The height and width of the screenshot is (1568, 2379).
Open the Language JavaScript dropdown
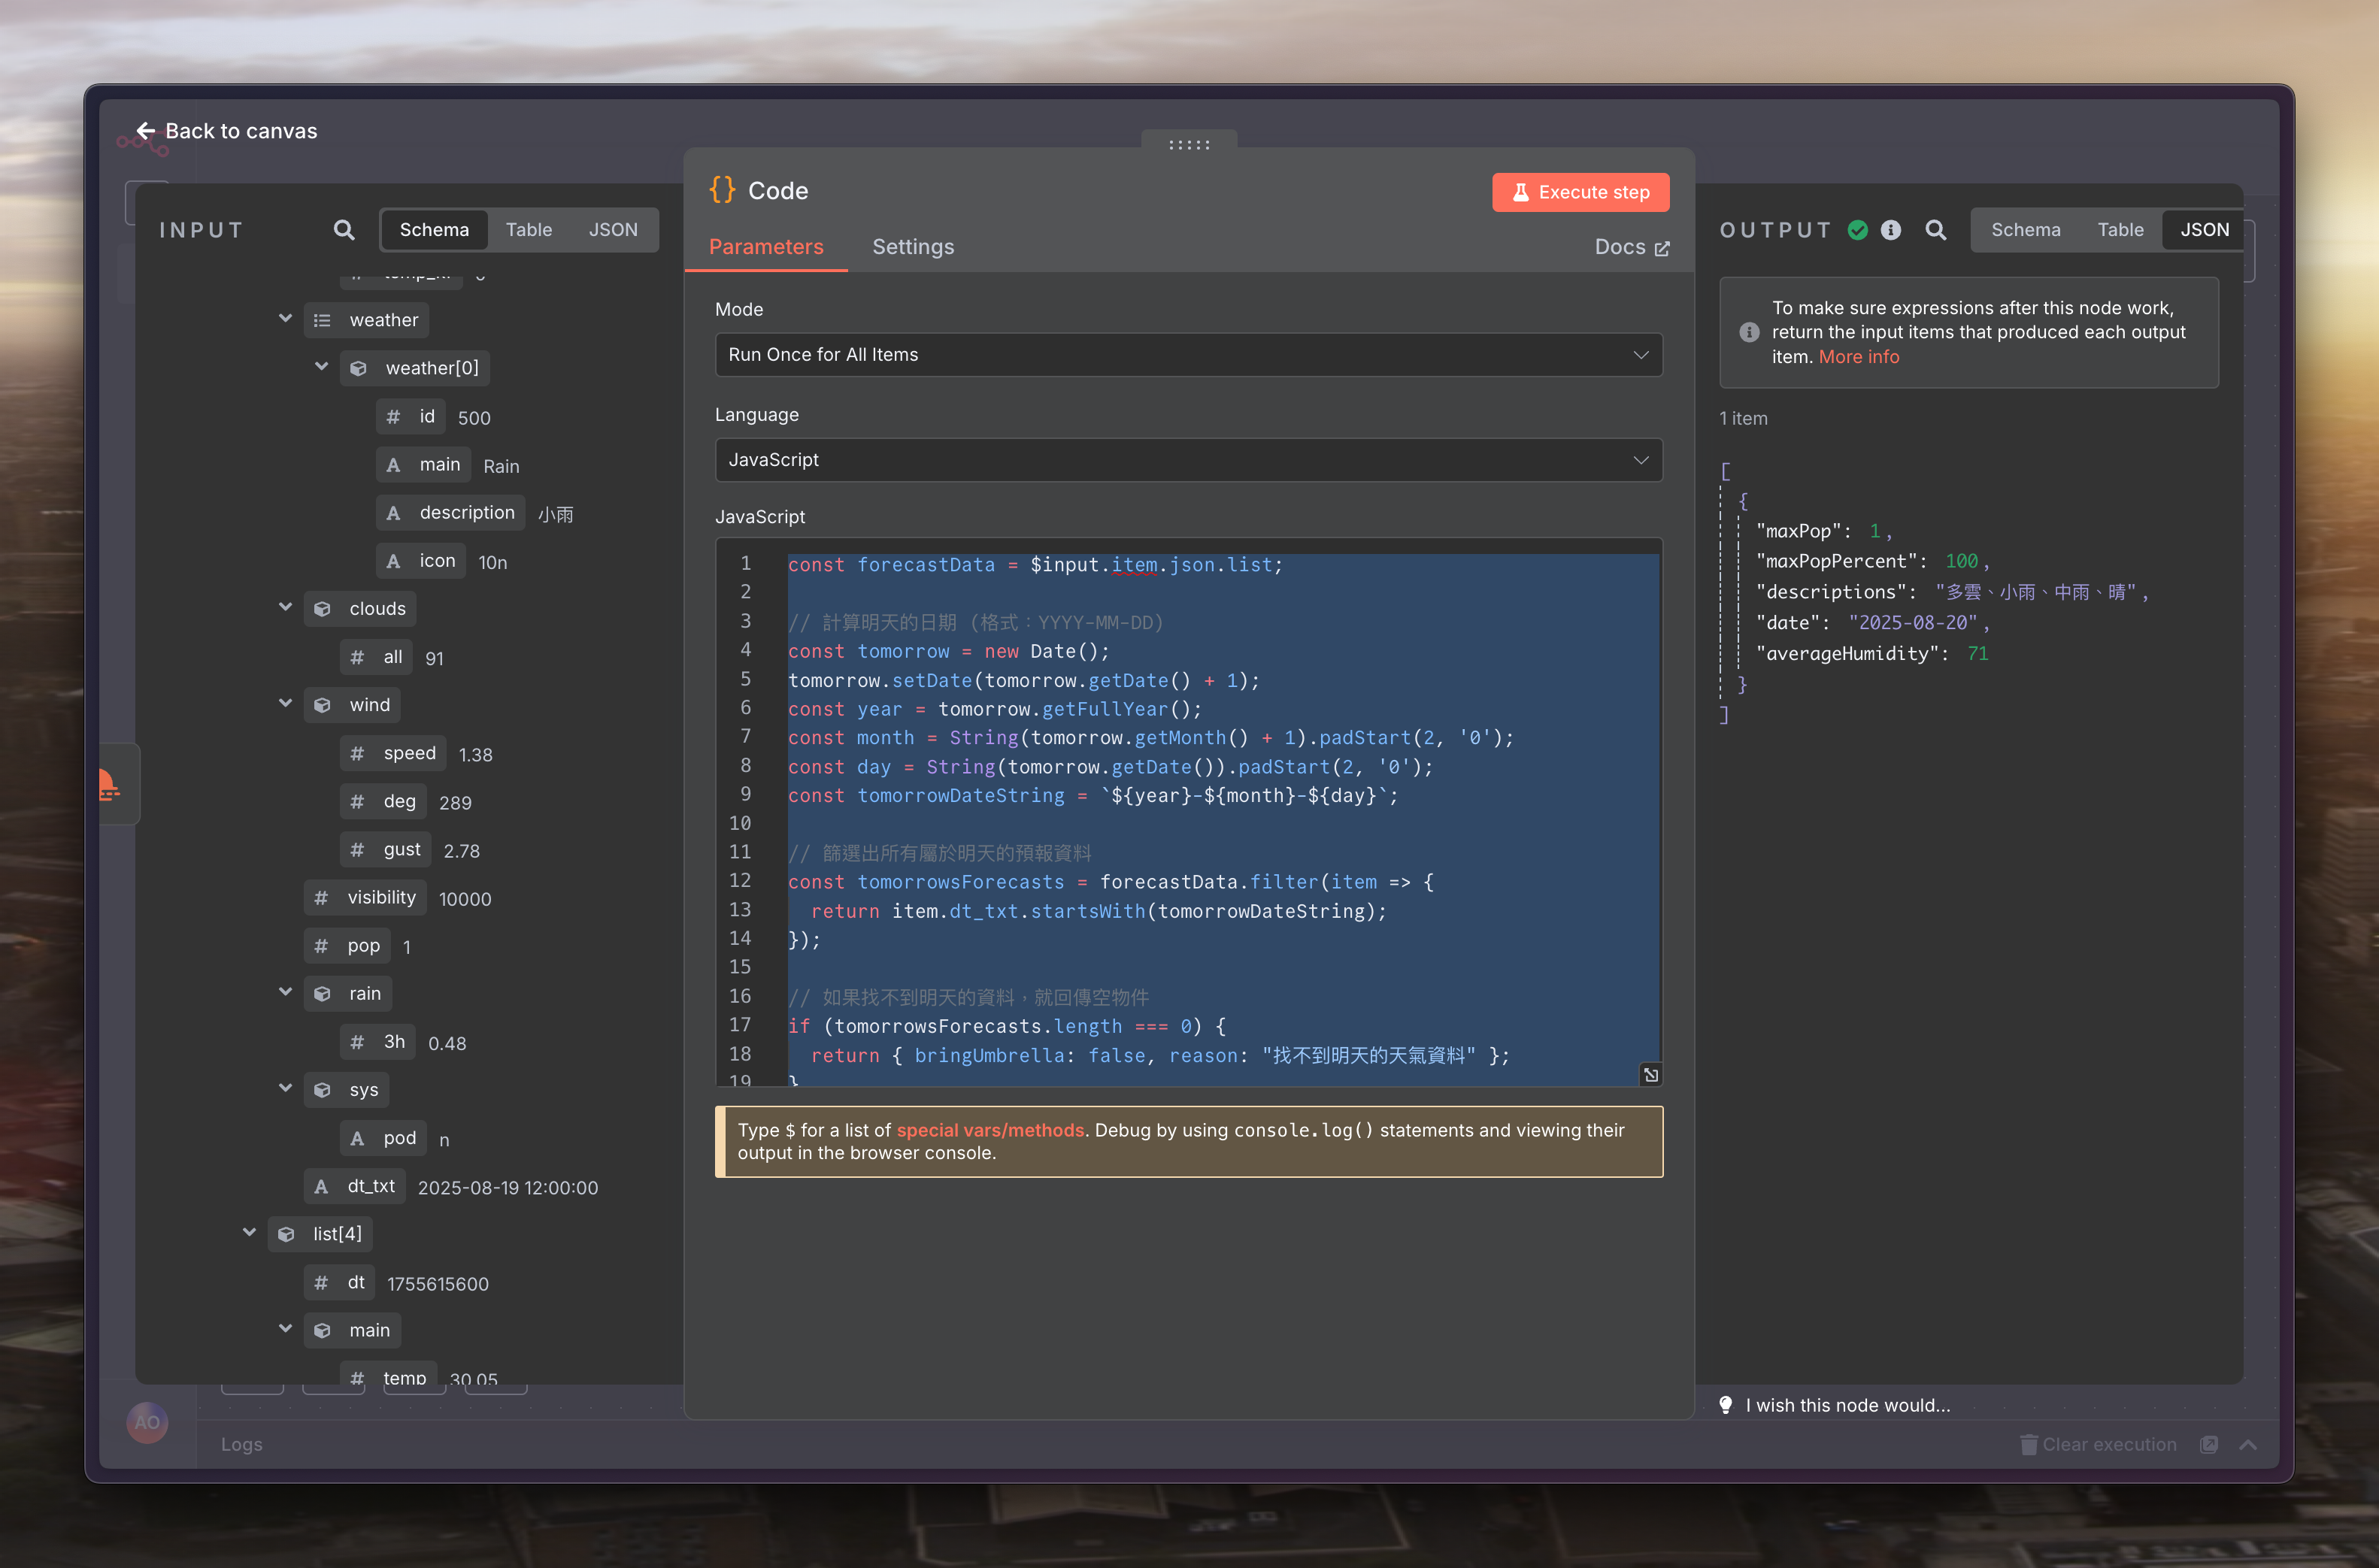[1188, 460]
